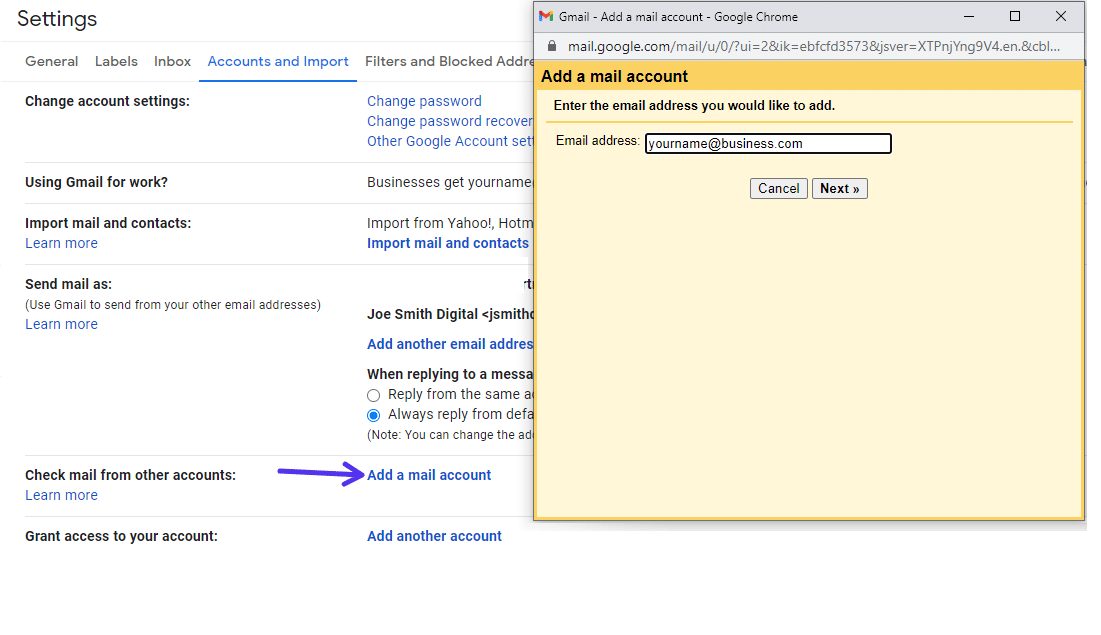Click the Email address input field

(767, 143)
